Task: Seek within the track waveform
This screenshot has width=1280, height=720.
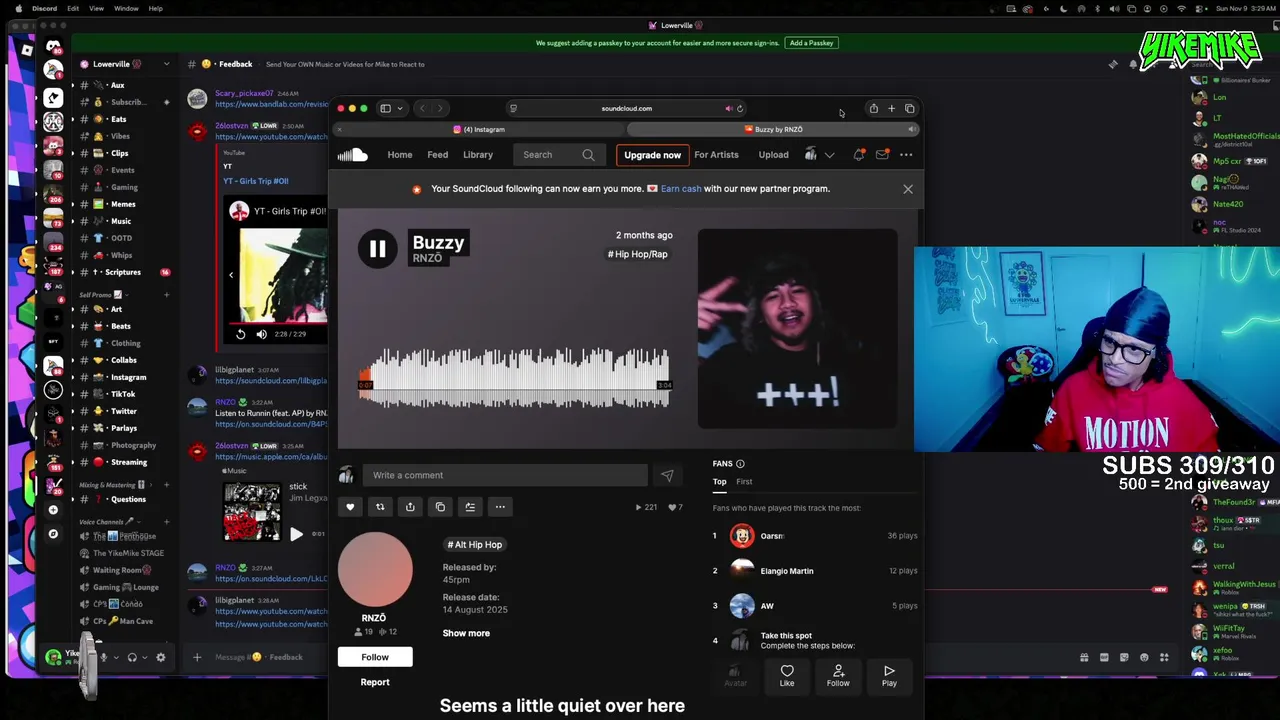Action: click(x=515, y=378)
